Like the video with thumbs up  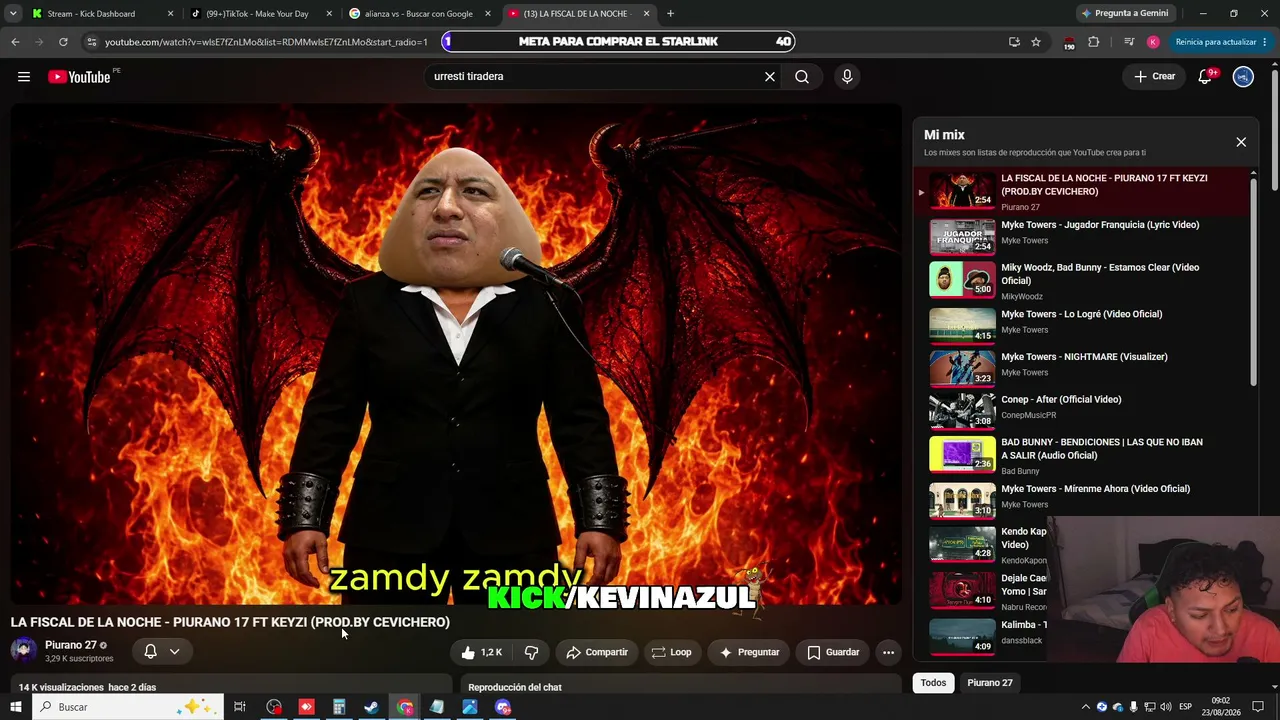[x=481, y=652]
